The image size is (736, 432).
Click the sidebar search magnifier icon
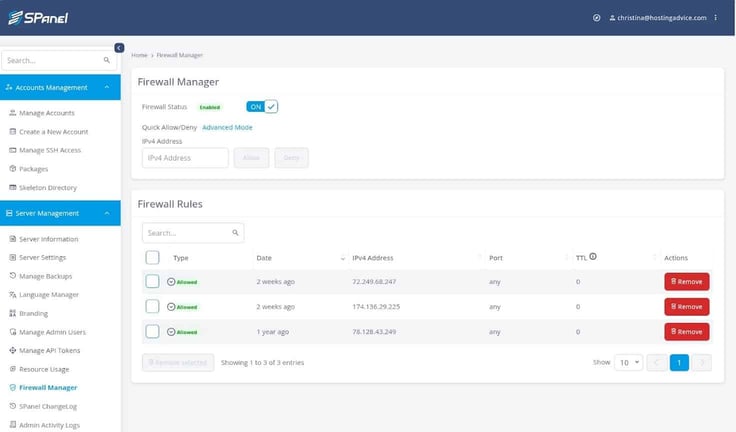coord(107,60)
